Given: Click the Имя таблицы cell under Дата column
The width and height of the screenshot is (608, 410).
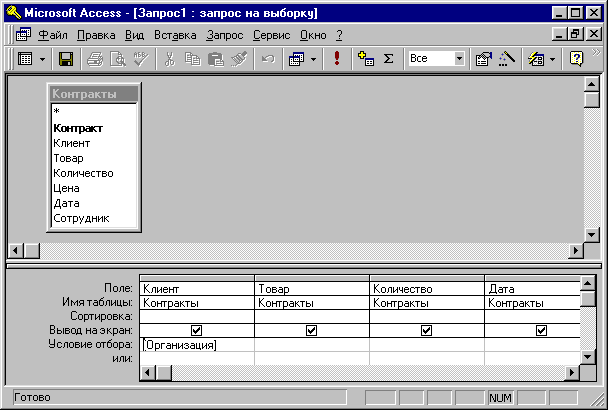Looking at the screenshot, I should coord(532,303).
